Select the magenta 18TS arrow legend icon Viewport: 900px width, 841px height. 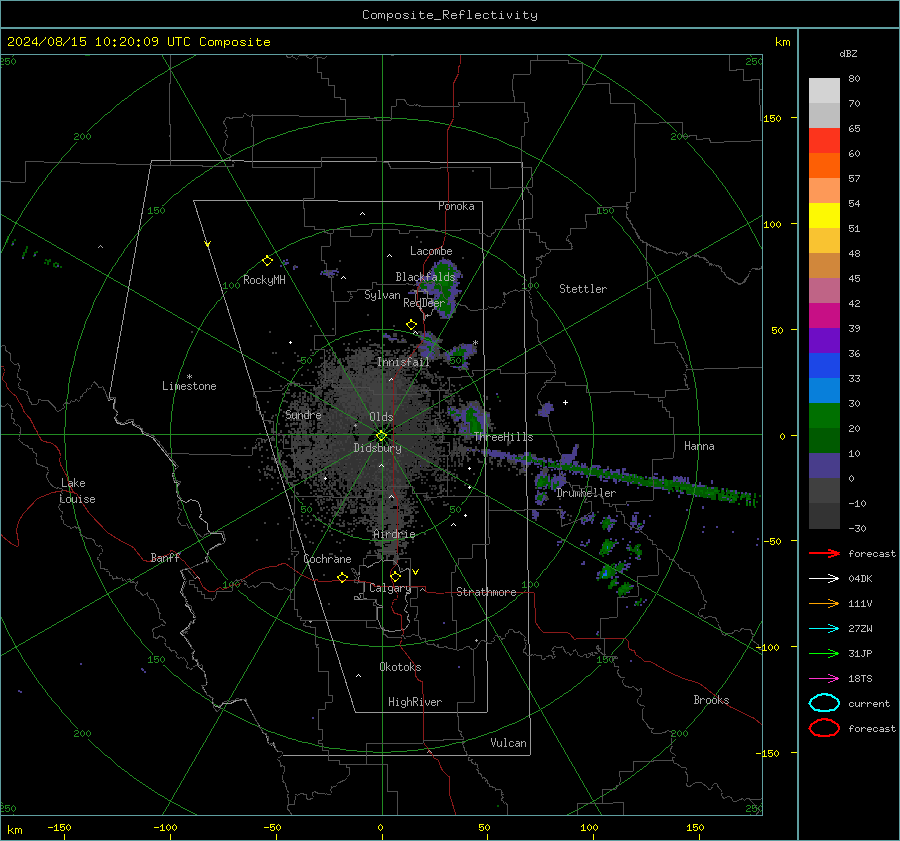click(x=824, y=679)
